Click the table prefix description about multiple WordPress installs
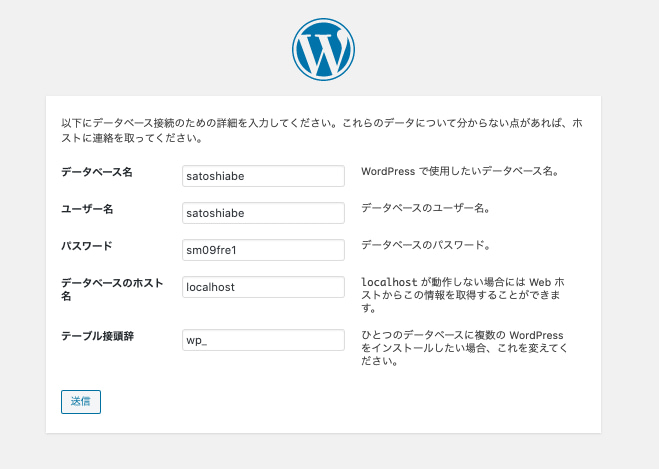 click(x=465, y=347)
